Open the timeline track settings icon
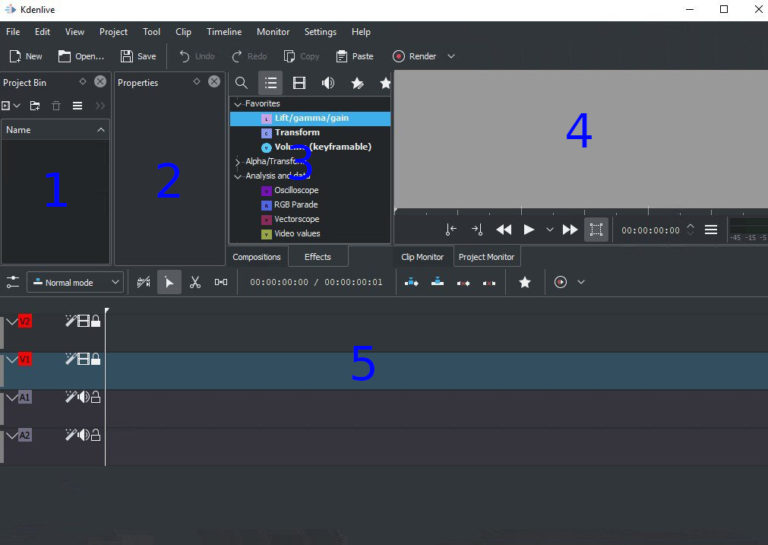 (x=12, y=282)
